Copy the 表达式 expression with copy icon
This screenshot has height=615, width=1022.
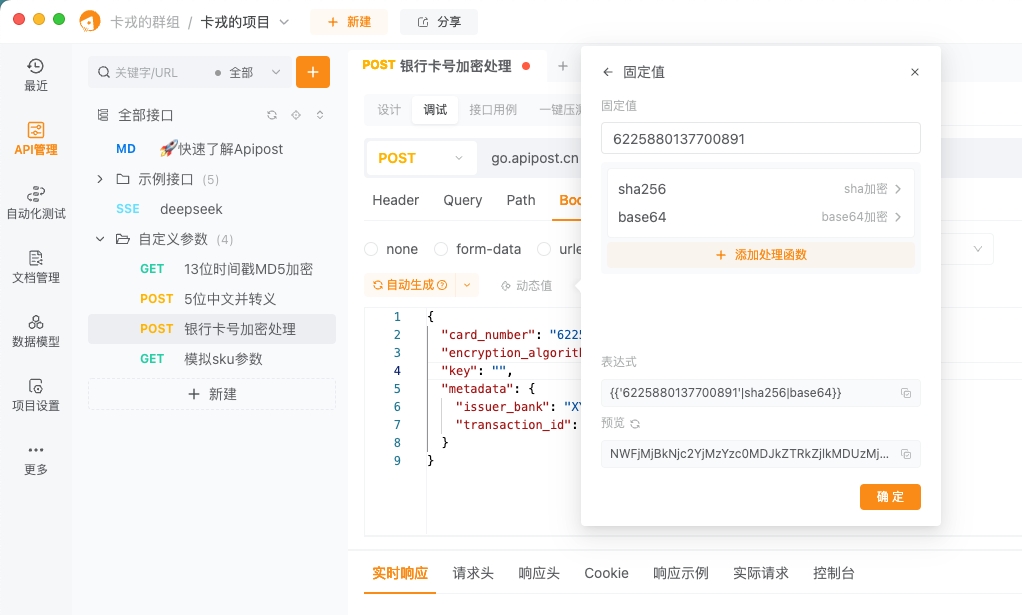point(906,393)
